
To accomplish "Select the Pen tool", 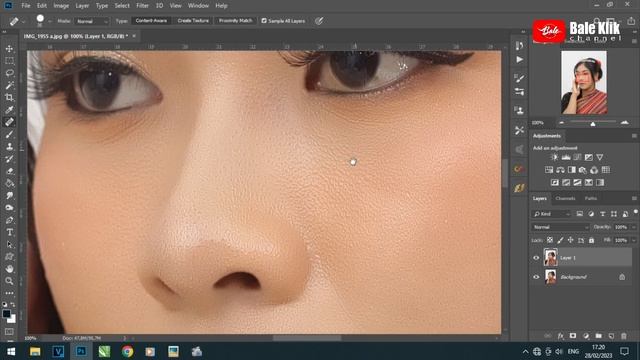I will [9, 220].
